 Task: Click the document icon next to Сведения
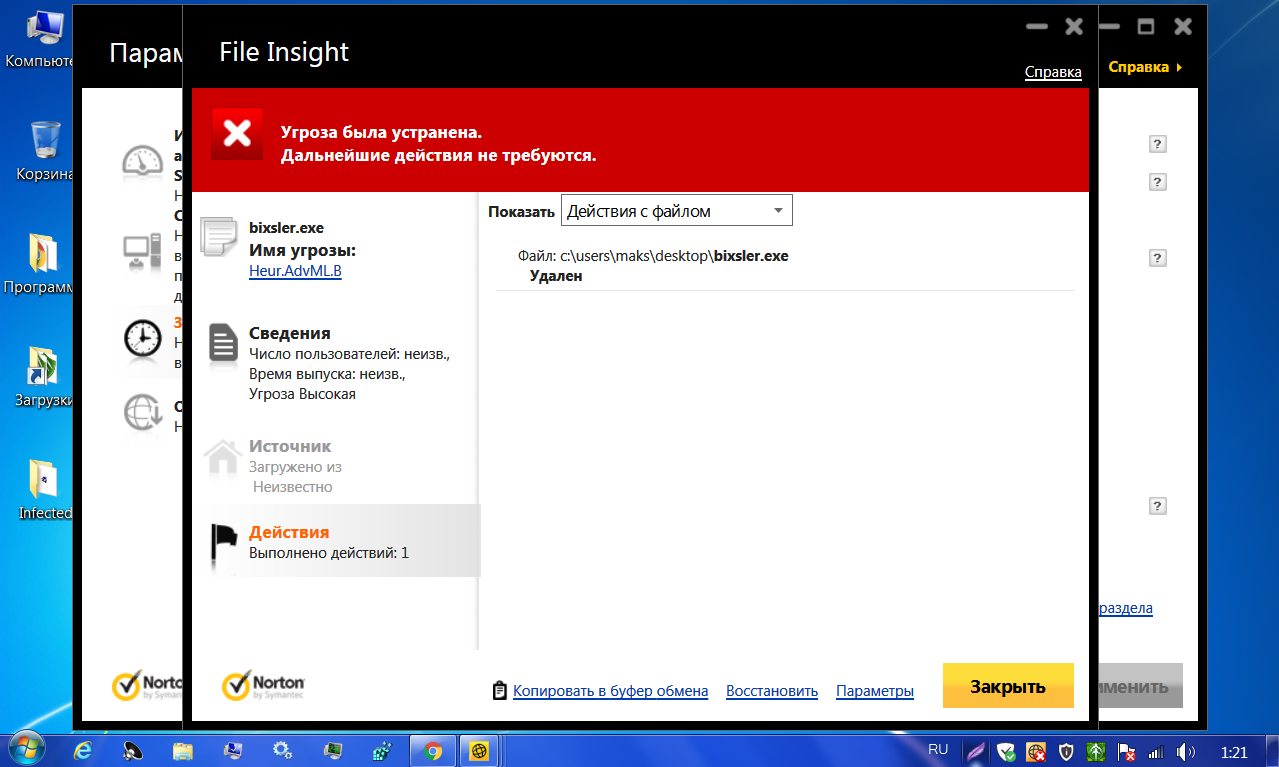[223, 341]
